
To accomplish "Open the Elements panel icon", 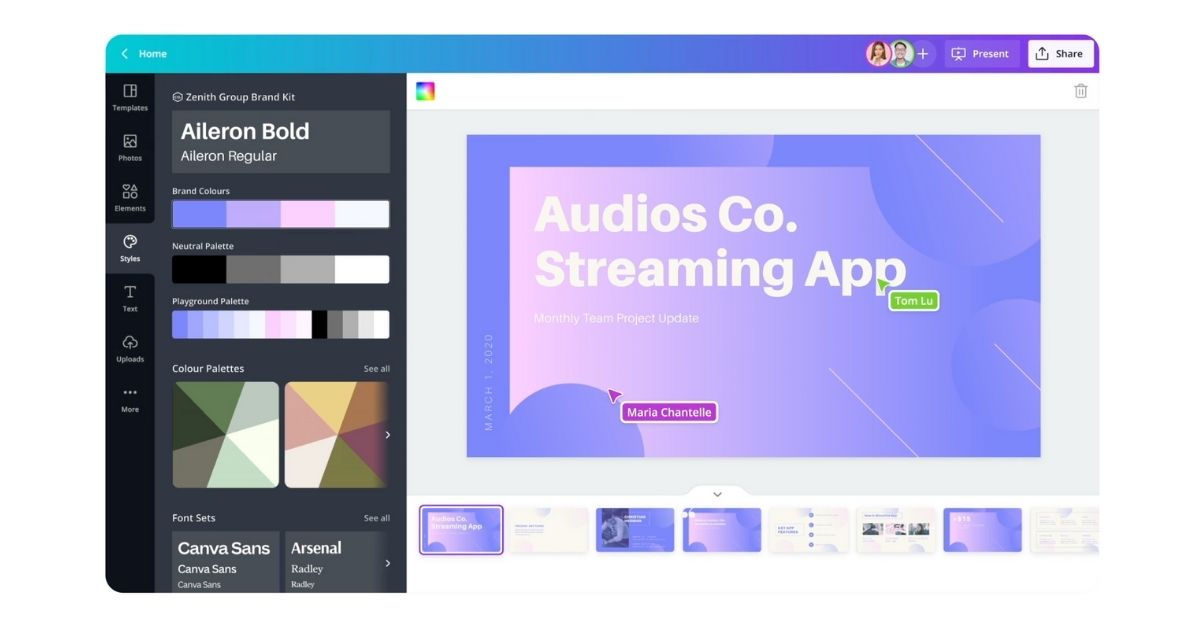I will (x=130, y=192).
